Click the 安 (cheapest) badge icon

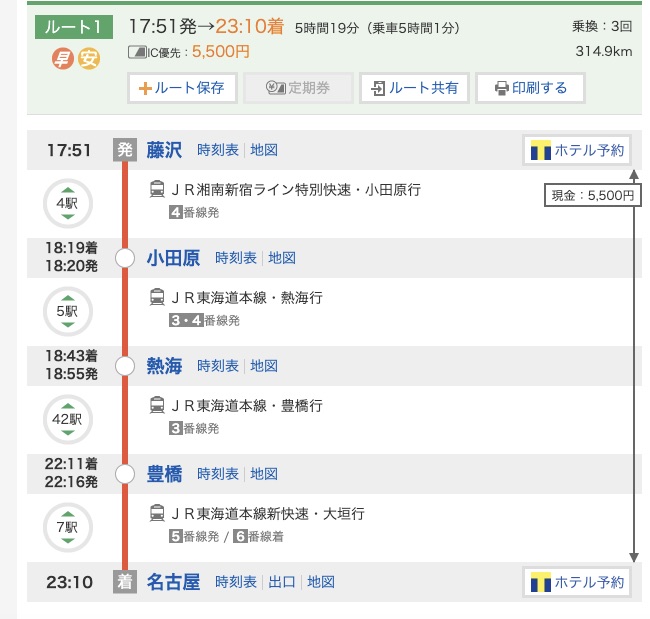point(89,58)
